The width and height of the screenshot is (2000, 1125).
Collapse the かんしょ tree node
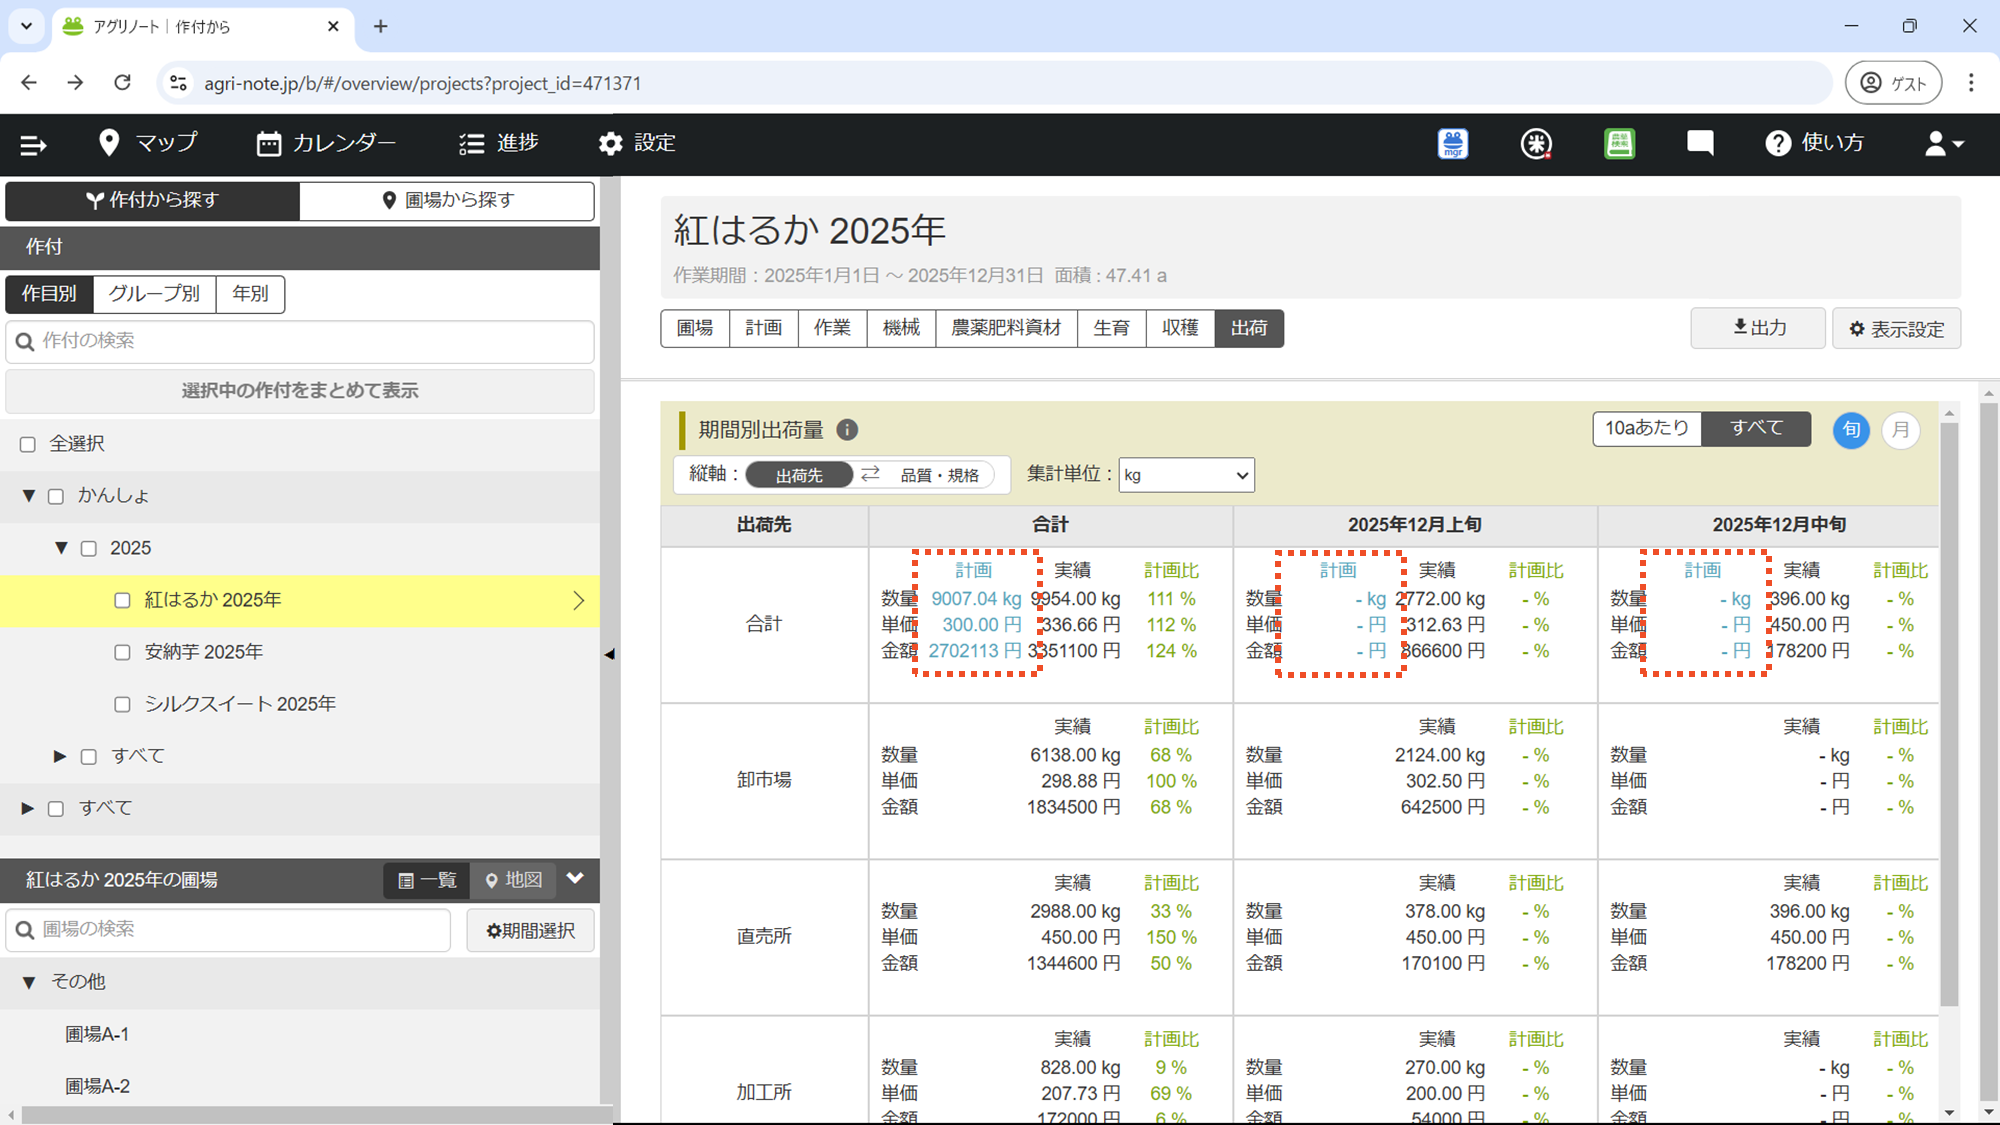(x=28, y=496)
